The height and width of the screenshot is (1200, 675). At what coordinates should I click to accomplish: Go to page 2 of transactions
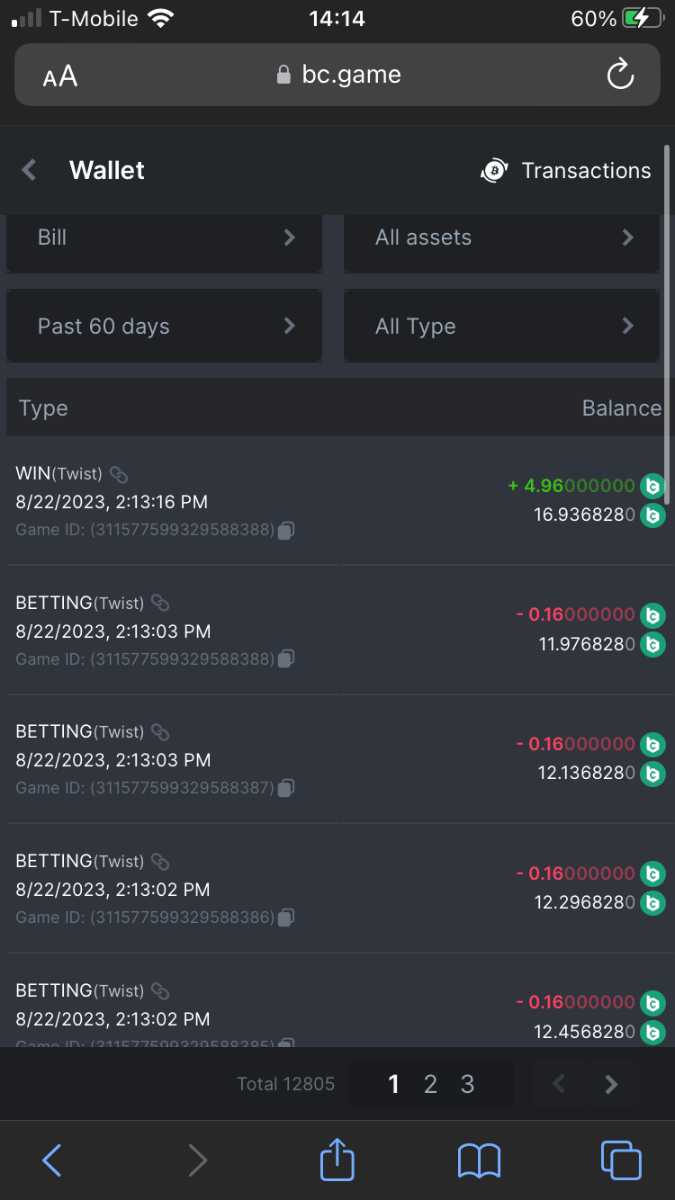430,1084
